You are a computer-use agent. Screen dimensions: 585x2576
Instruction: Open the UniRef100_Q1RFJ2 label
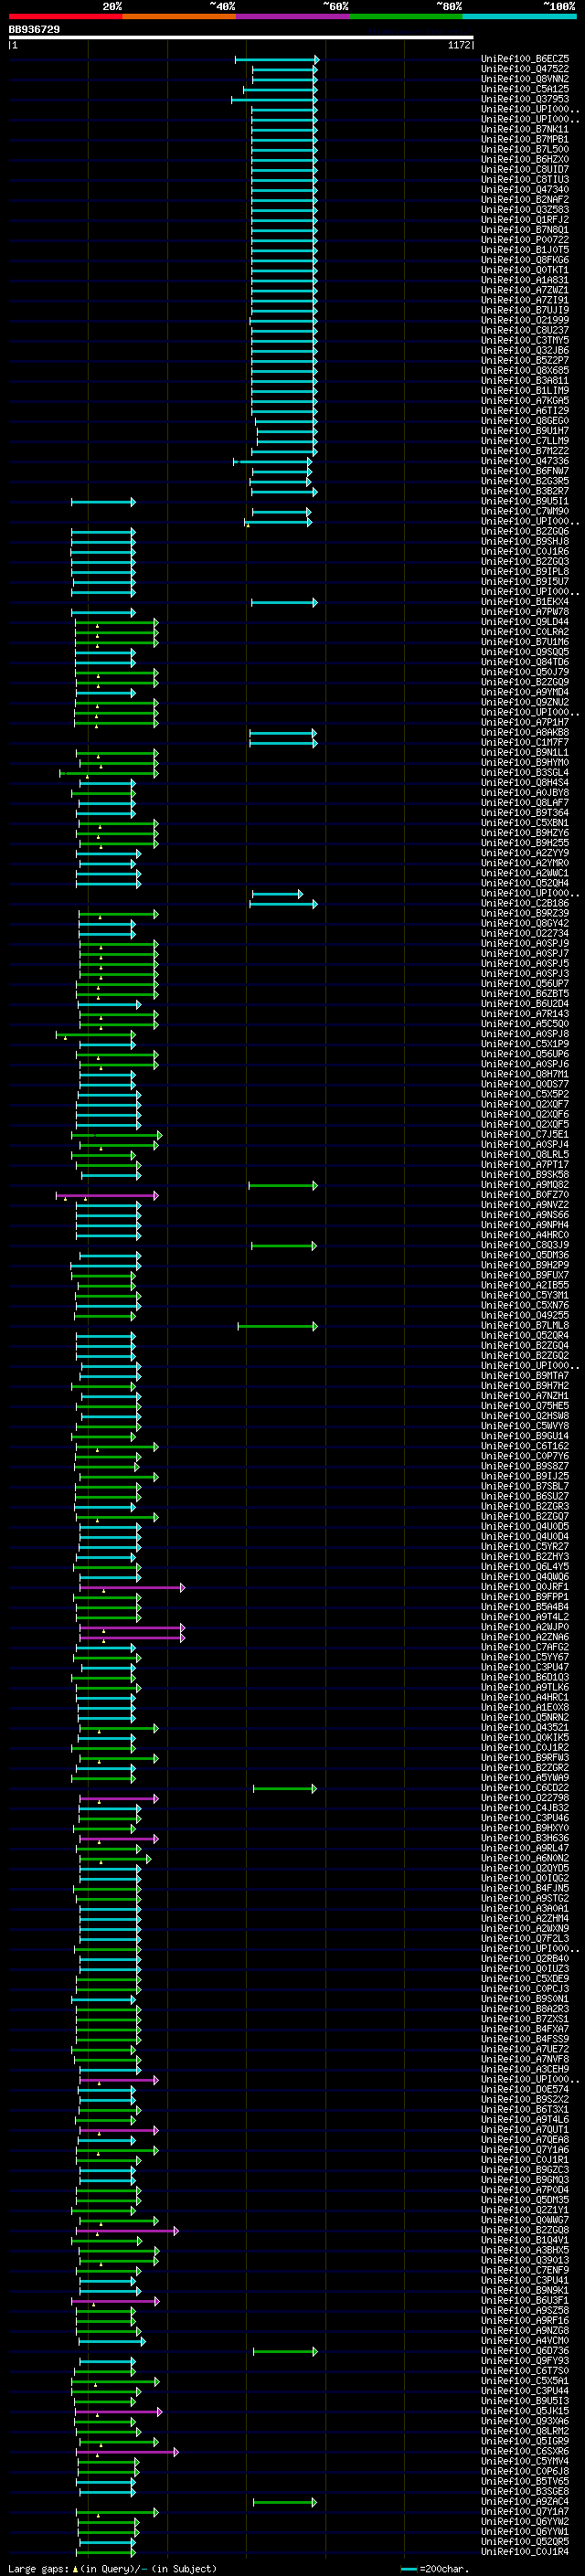[x=525, y=220]
